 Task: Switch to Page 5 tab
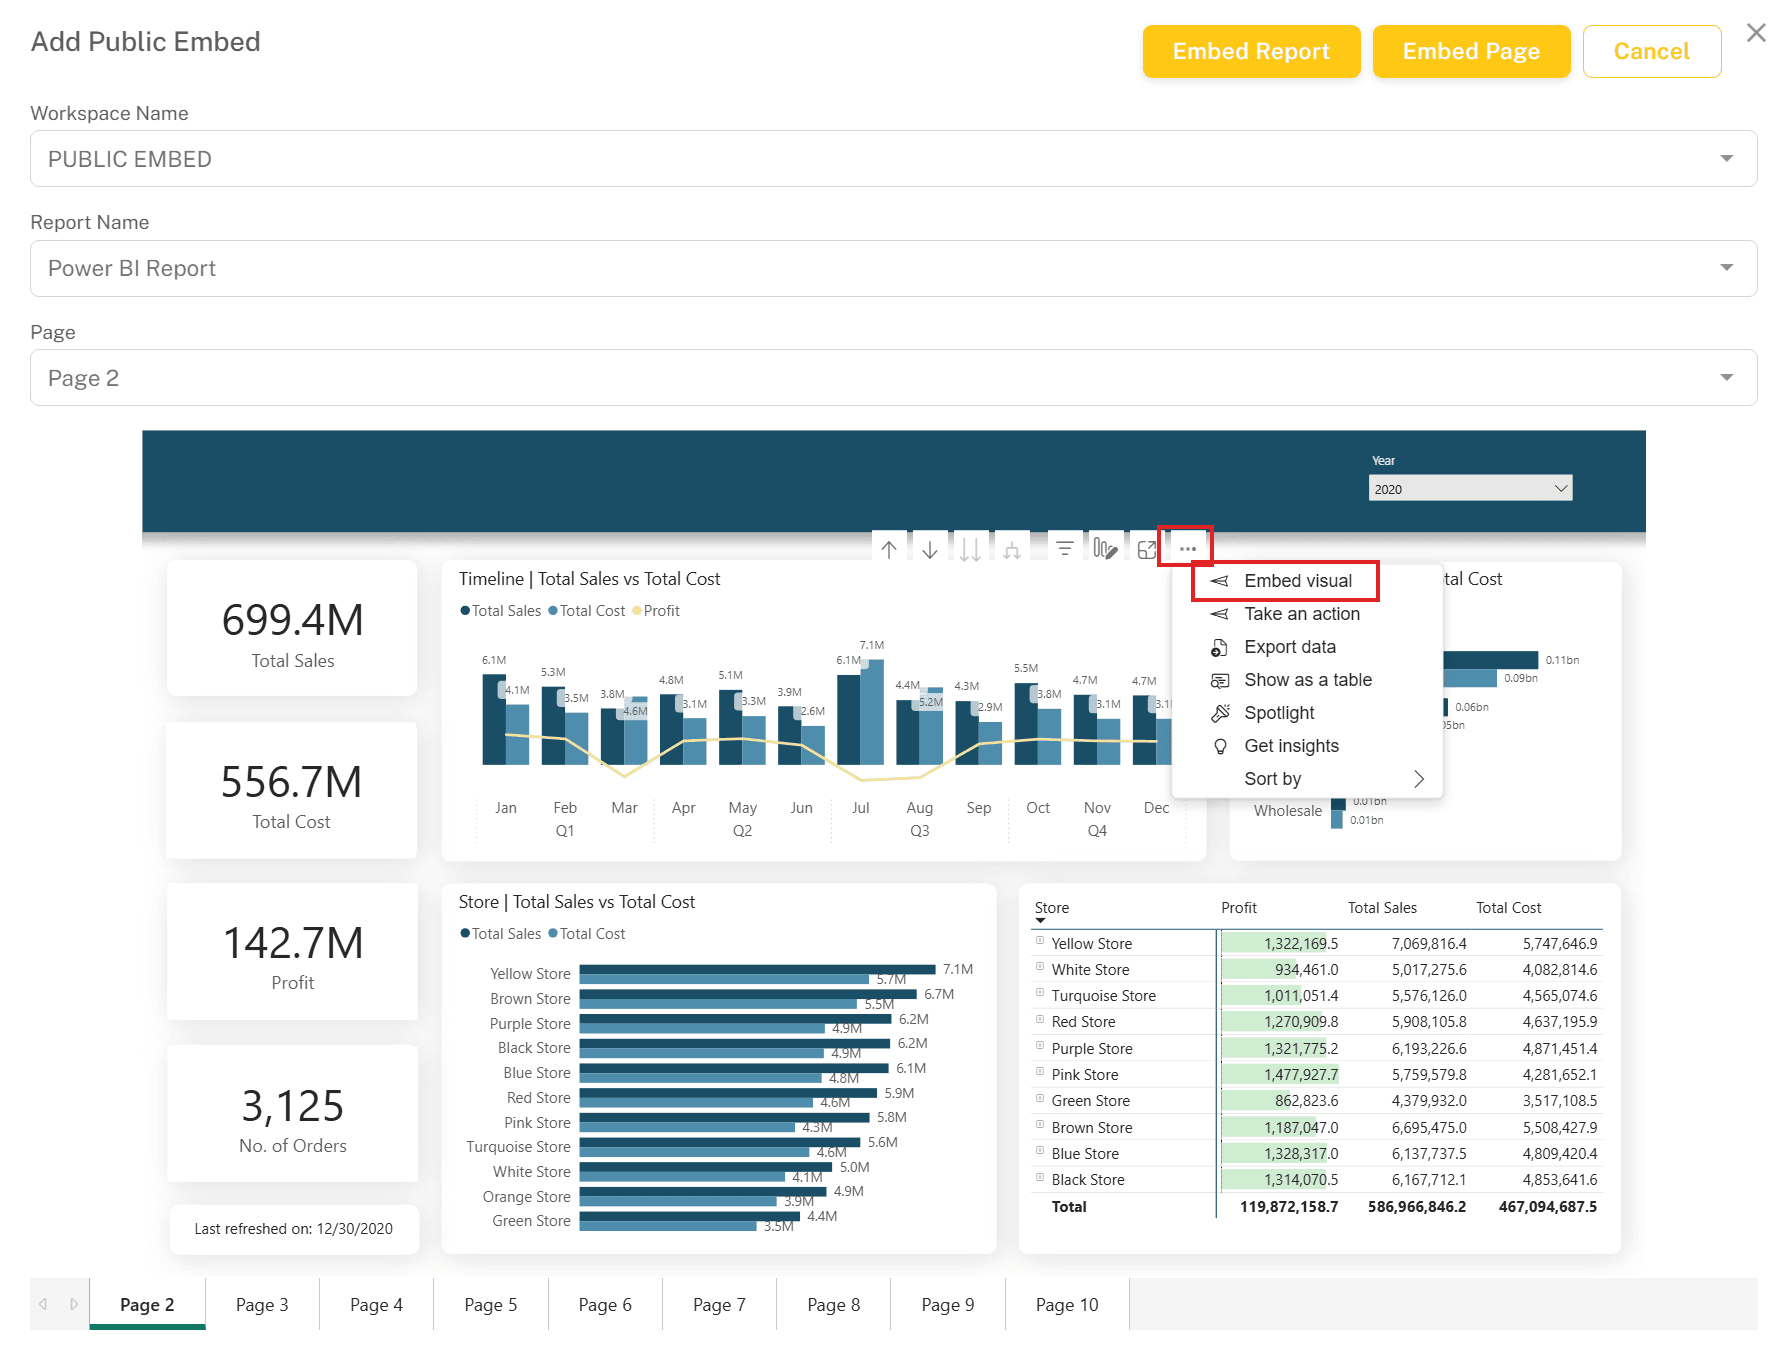coord(491,1304)
